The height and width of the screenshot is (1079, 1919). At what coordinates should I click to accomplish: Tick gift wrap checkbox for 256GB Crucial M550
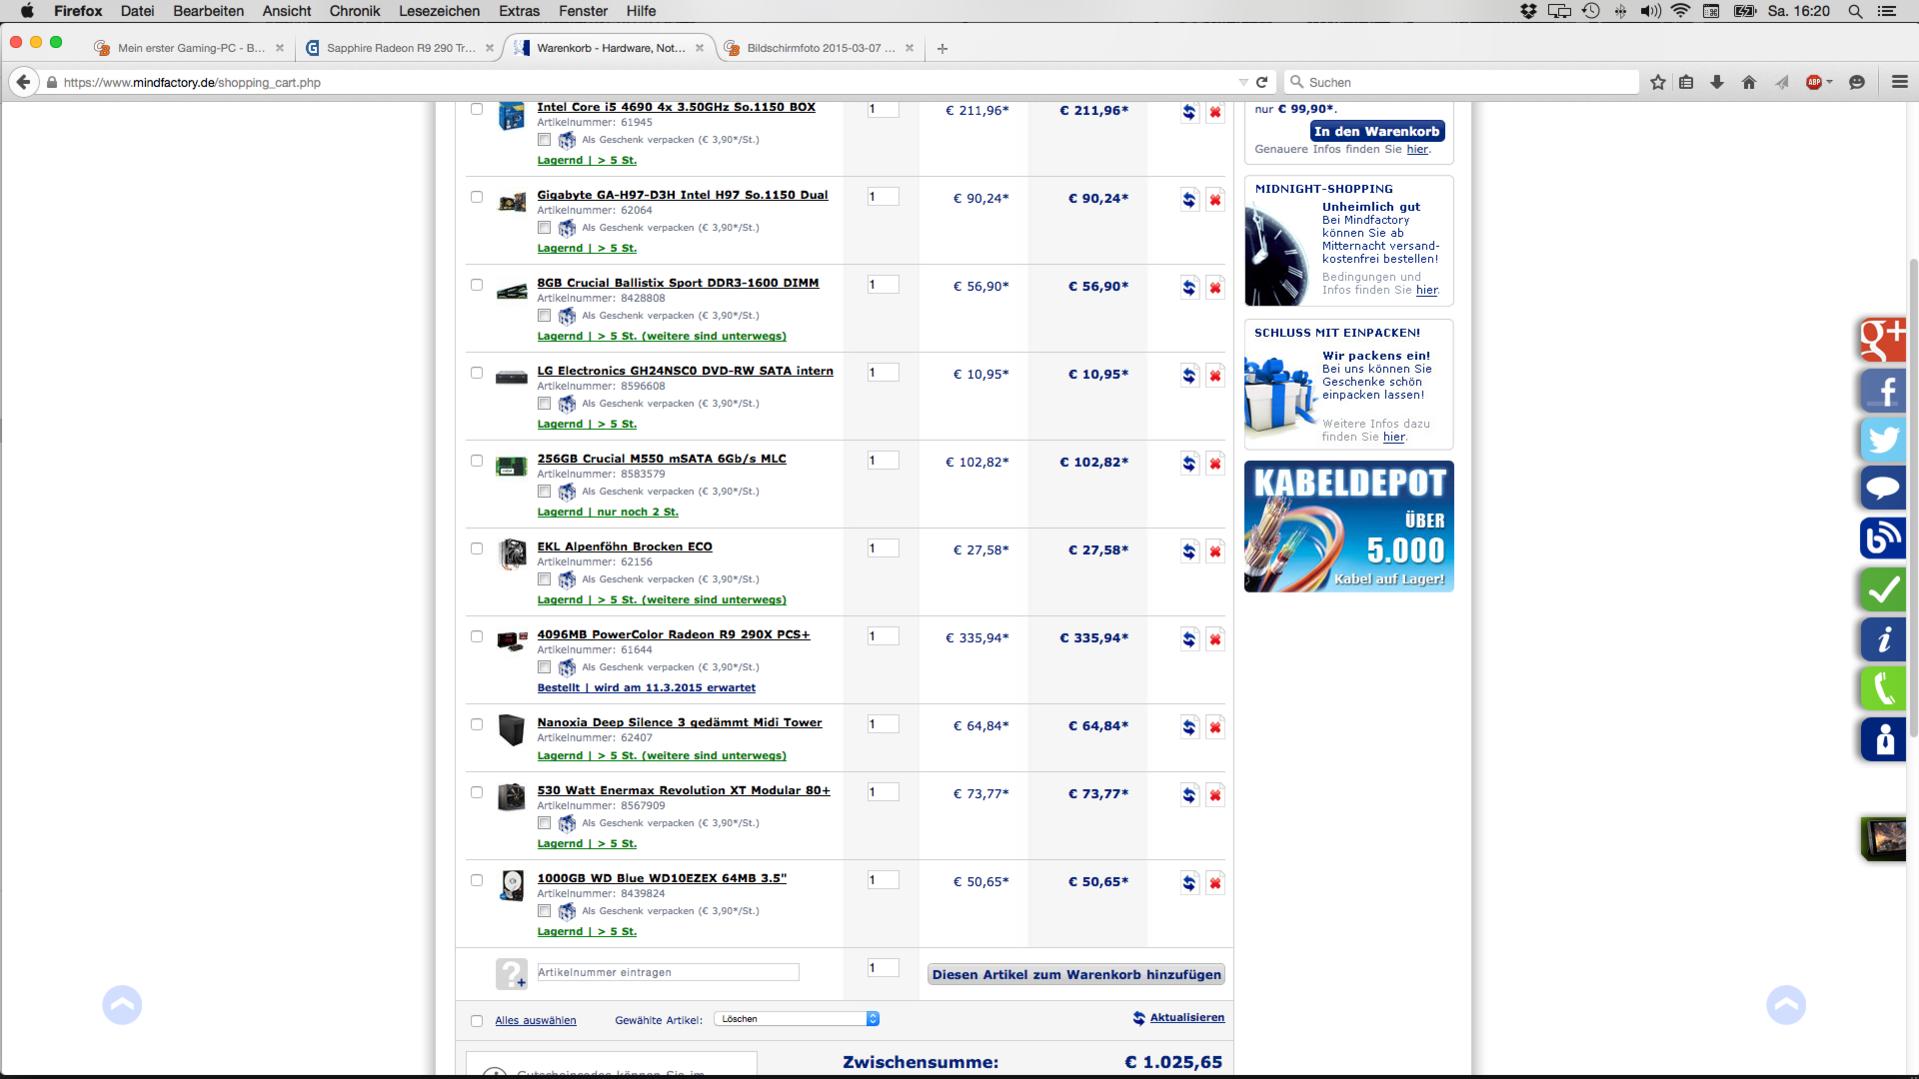544,491
